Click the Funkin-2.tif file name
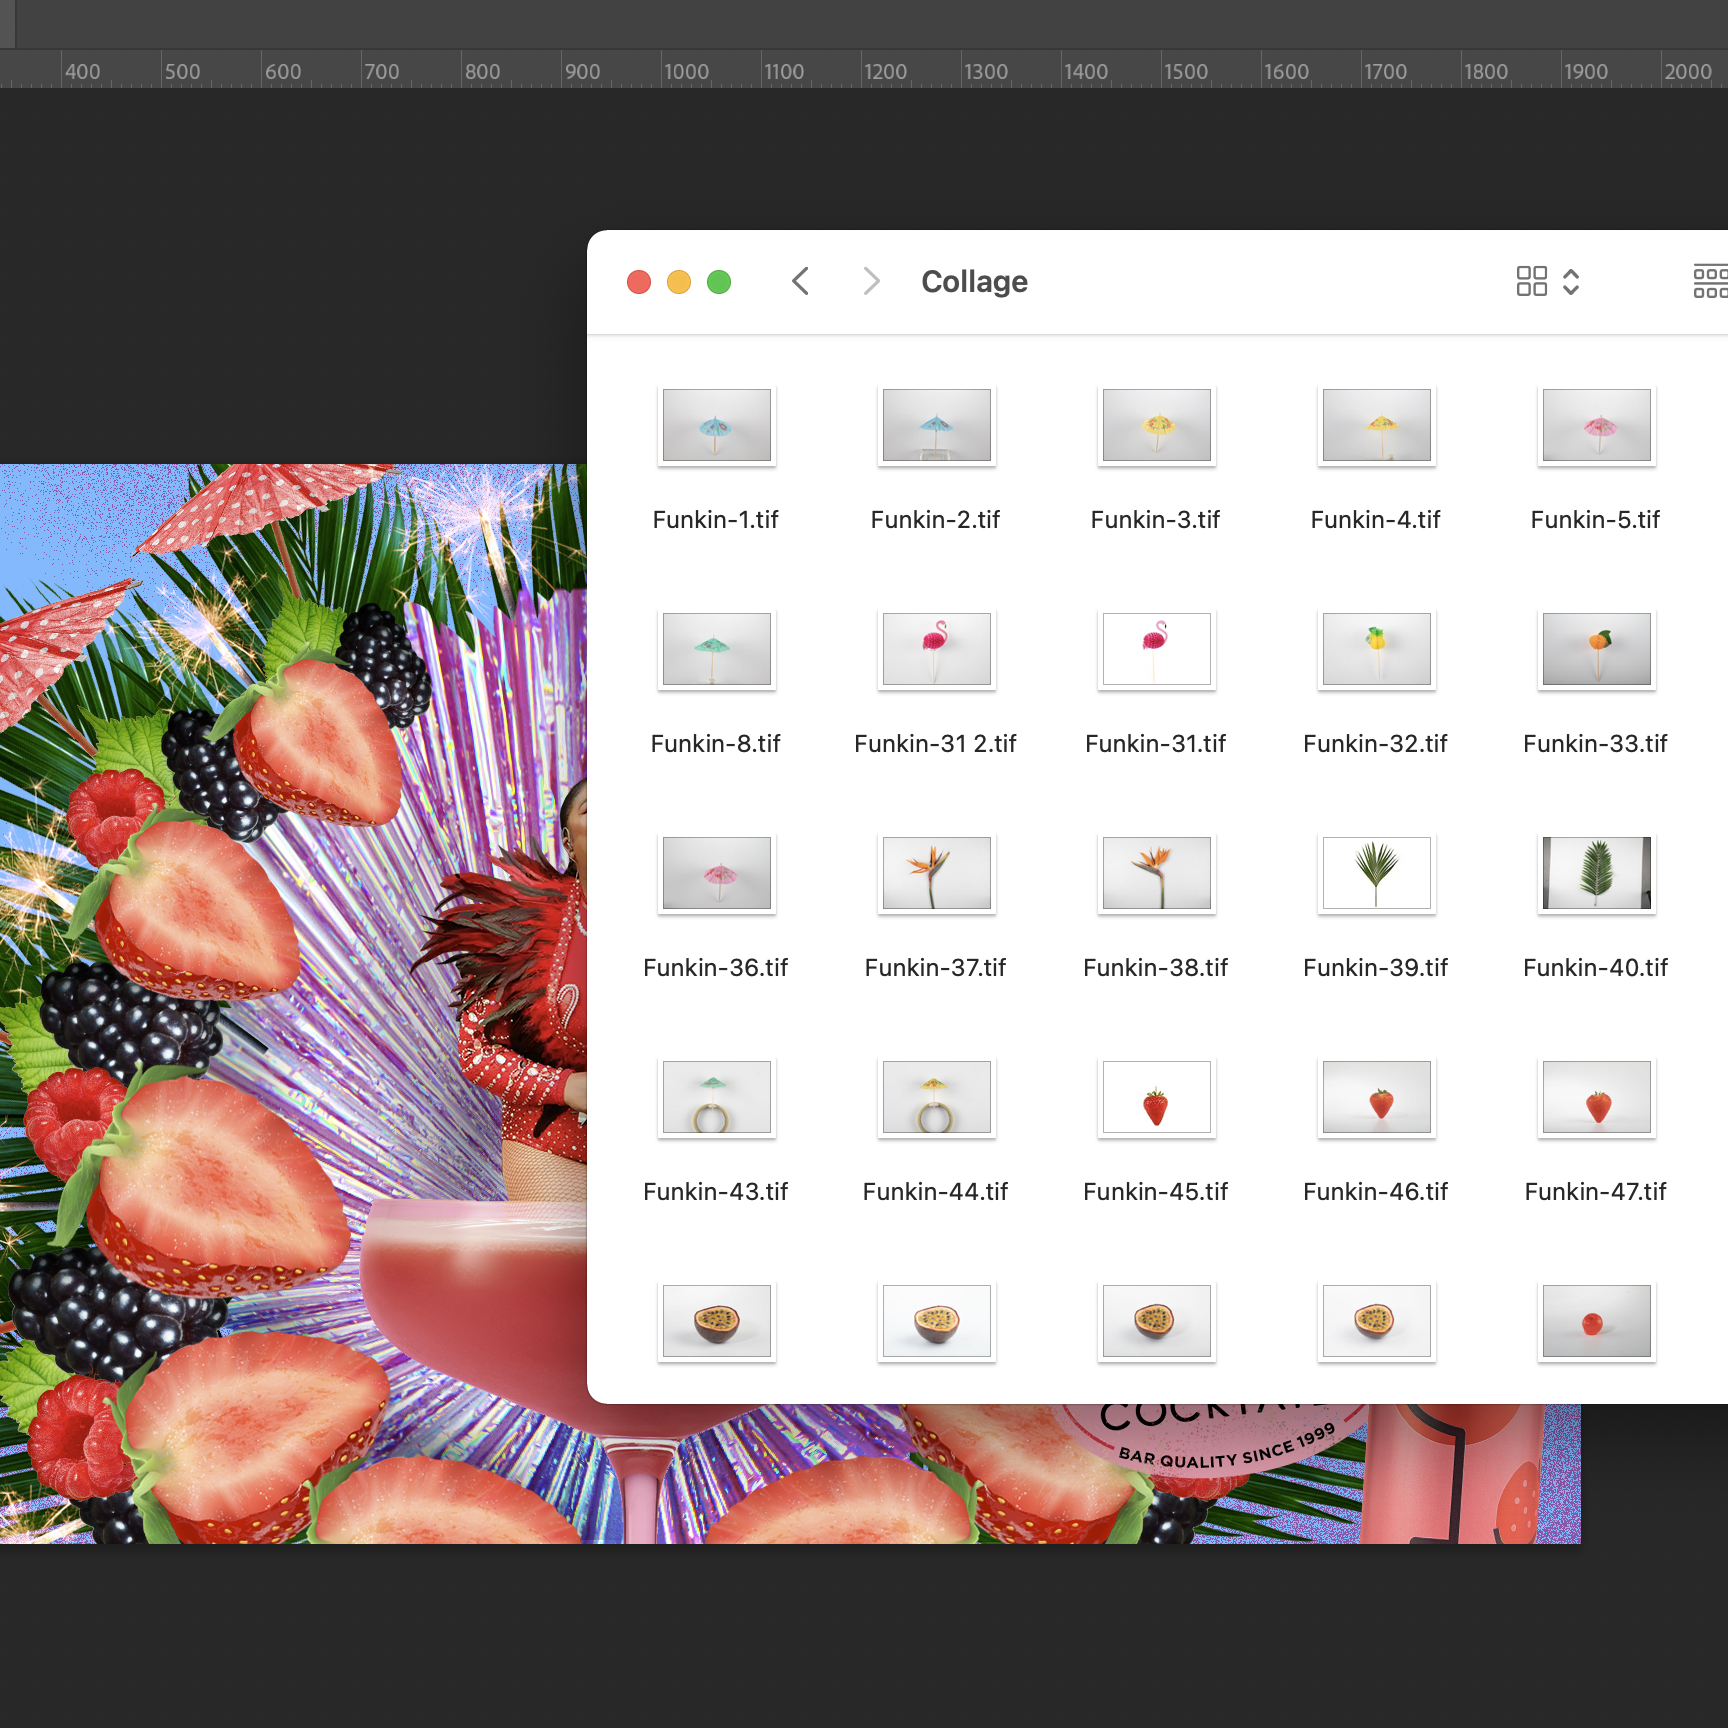The image size is (1728, 1728). tap(936, 520)
